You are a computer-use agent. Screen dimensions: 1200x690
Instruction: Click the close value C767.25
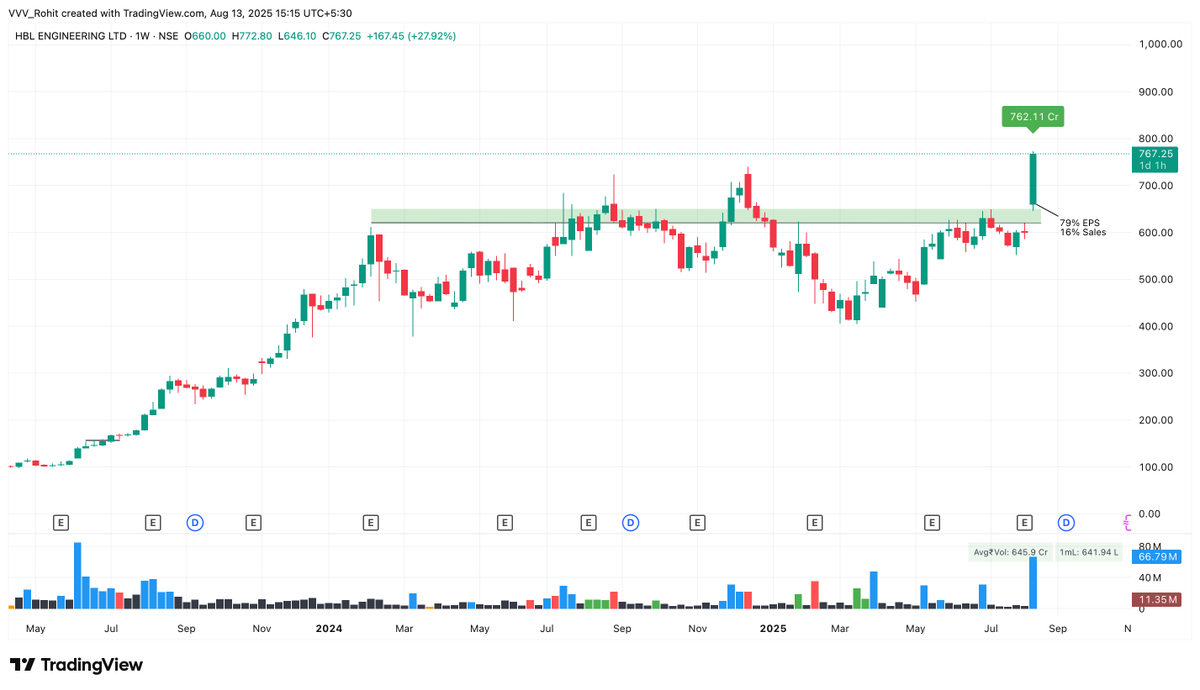pyautogui.click(x=341, y=36)
